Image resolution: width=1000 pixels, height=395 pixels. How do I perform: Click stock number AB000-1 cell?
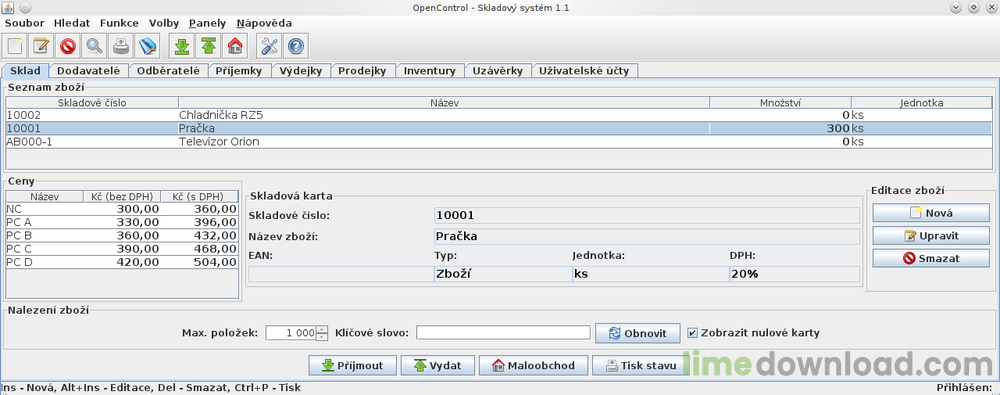[92, 141]
